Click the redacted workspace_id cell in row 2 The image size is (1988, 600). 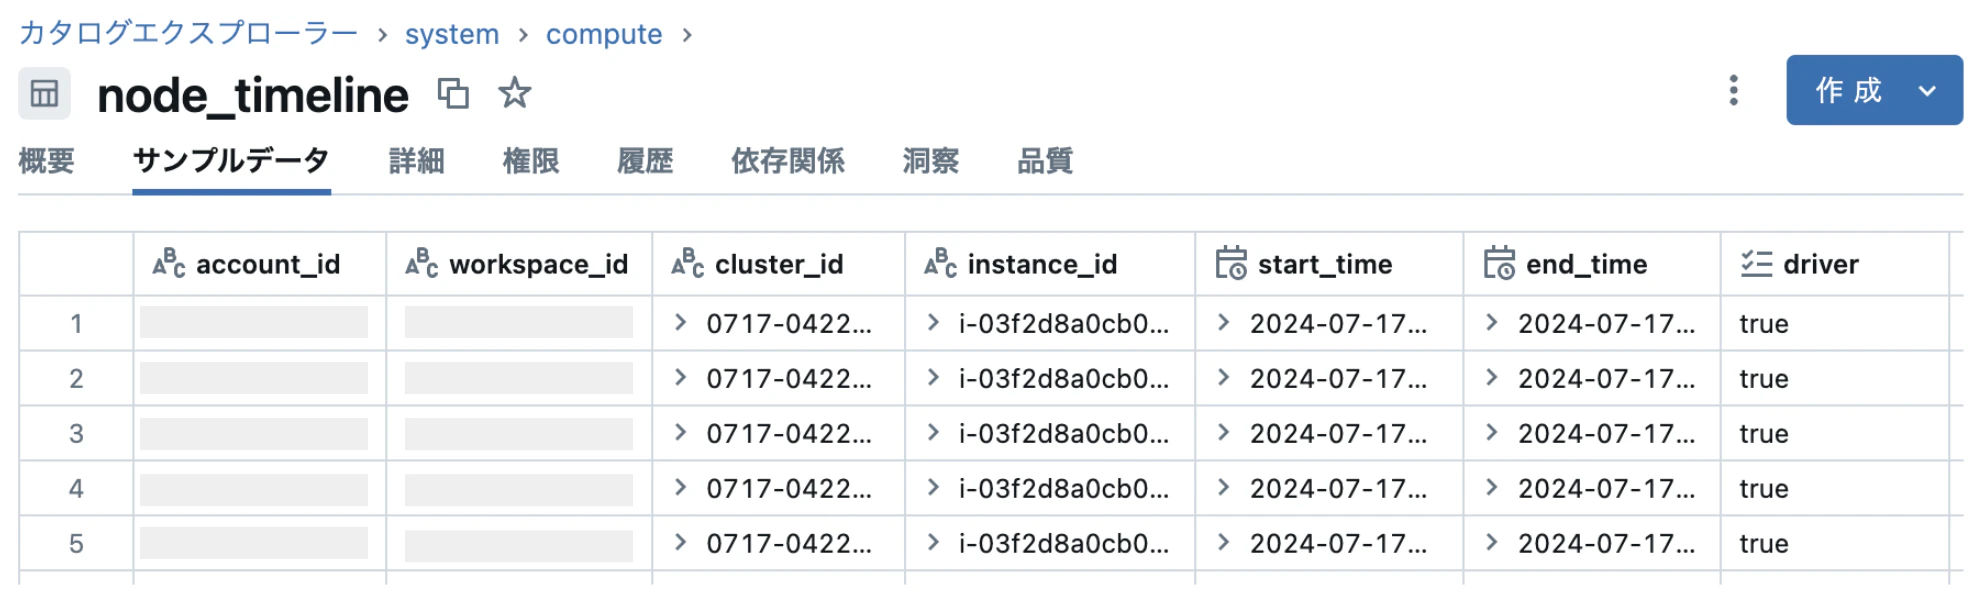[519, 377]
